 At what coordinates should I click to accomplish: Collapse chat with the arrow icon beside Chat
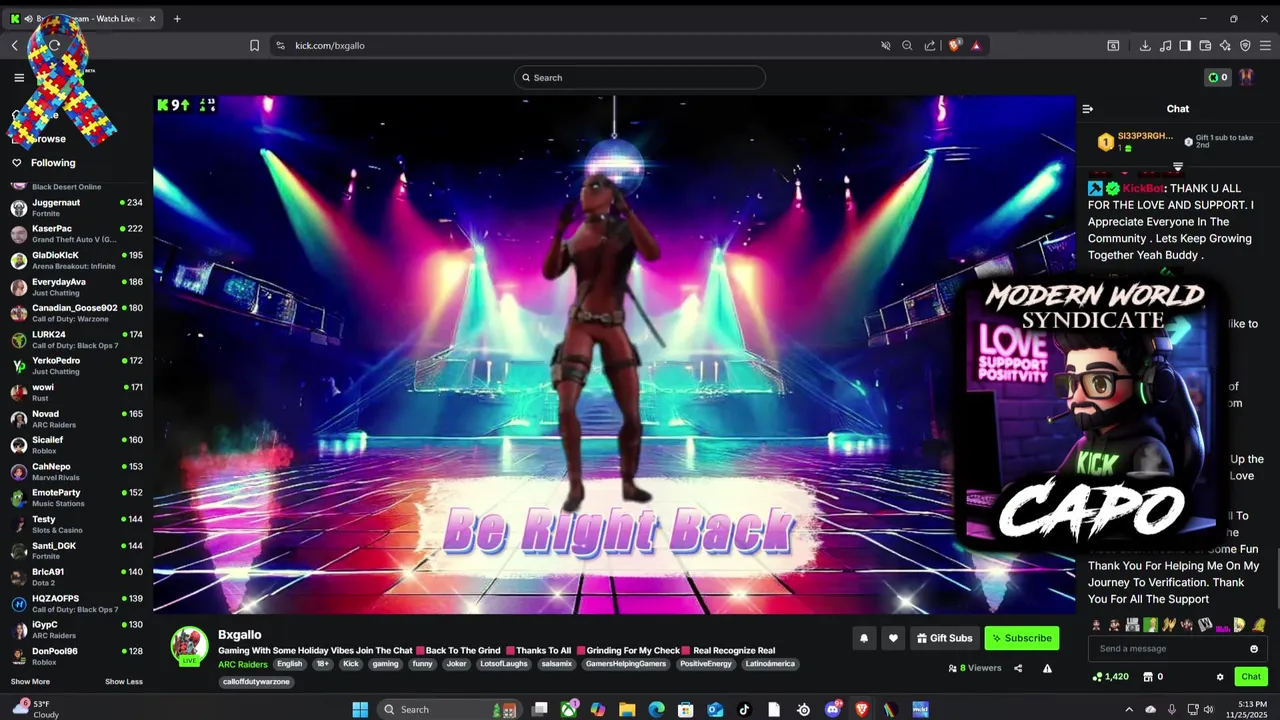point(1088,109)
